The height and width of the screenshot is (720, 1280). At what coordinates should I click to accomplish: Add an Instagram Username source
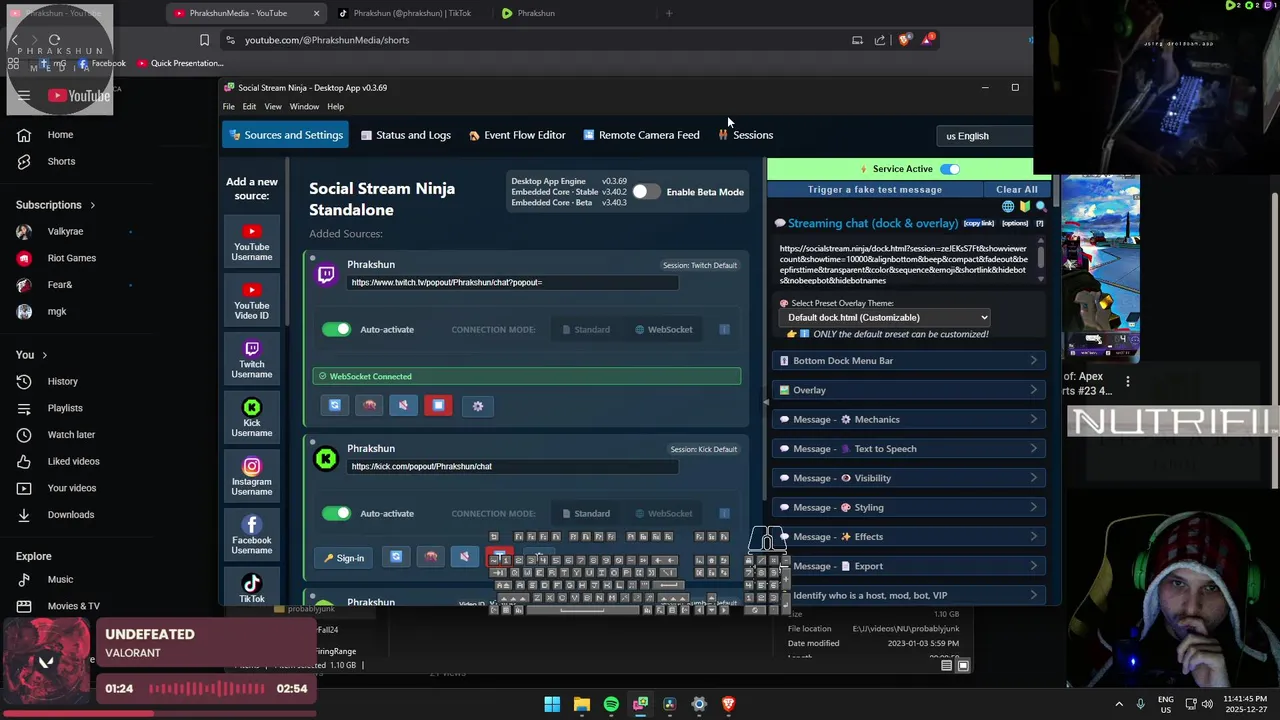252,477
